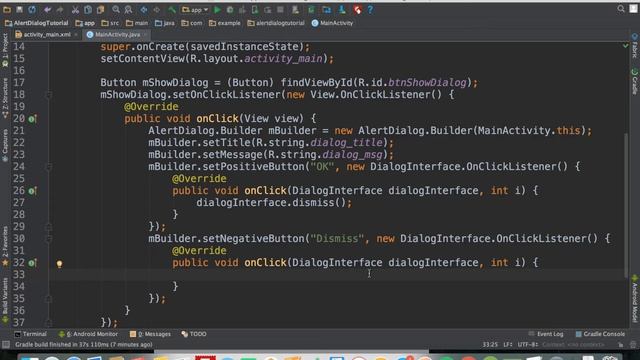Select the alertdialogtutorial breadcrumb folder

pos(276,23)
